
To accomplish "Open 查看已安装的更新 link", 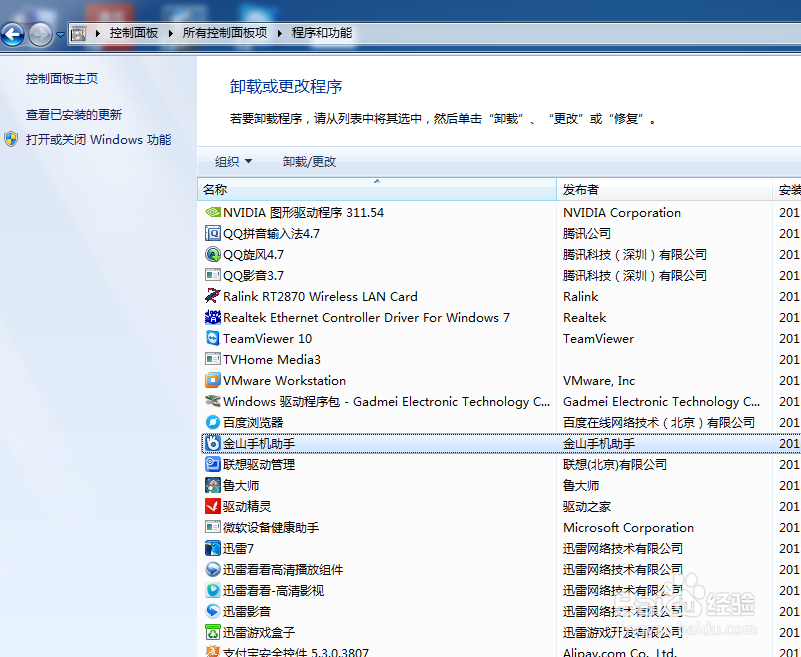I will 74,114.
